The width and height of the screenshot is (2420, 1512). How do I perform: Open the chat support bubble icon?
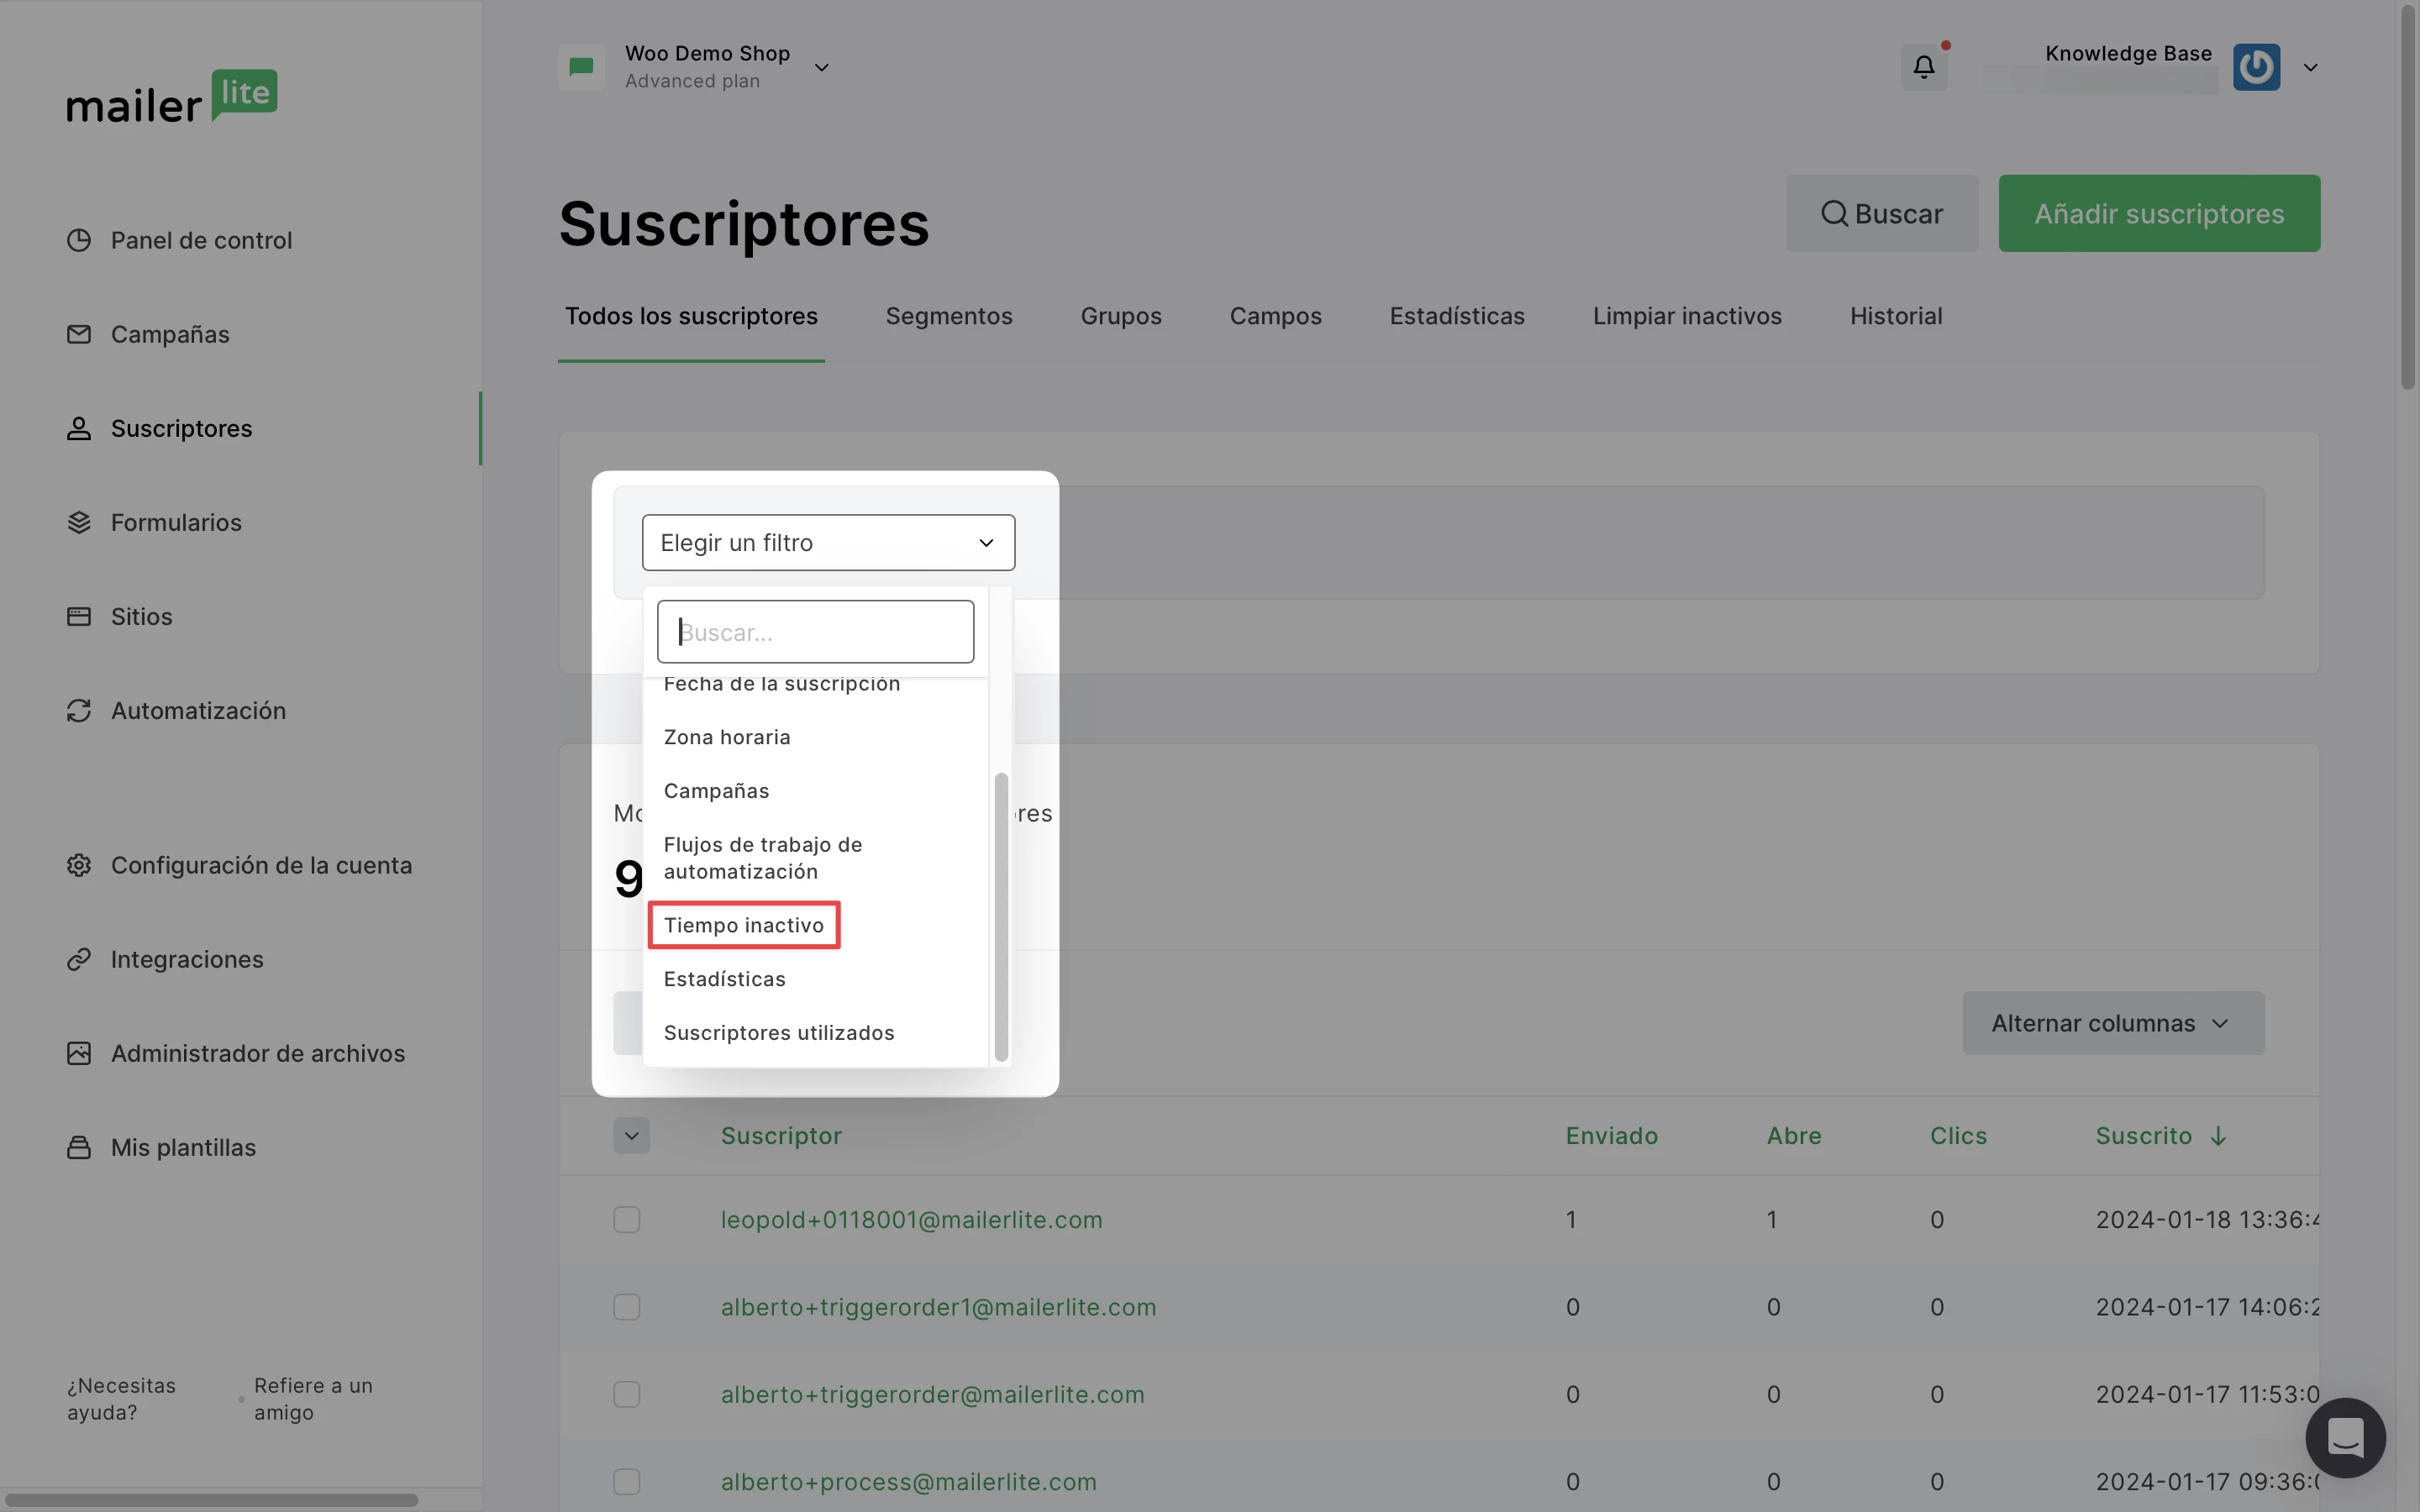[x=2344, y=1437]
